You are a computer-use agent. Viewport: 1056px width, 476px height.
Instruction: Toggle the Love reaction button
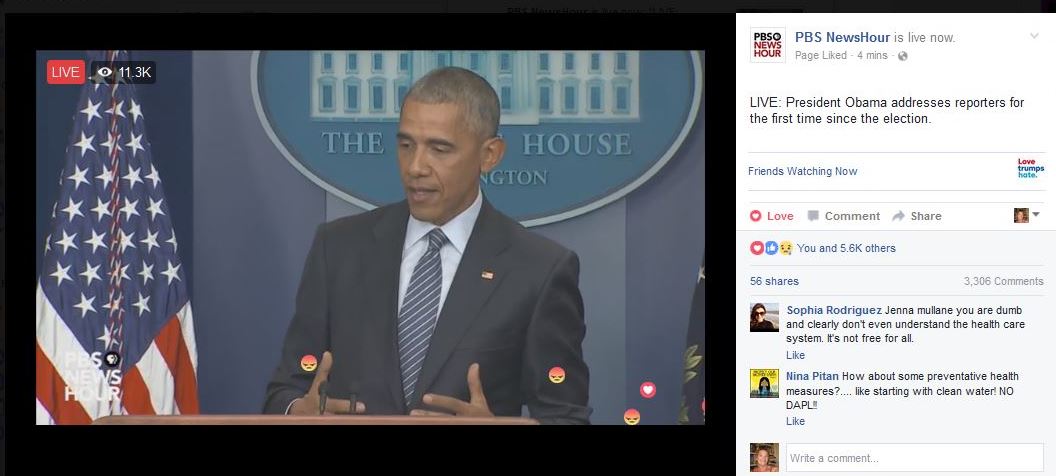[x=772, y=216]
